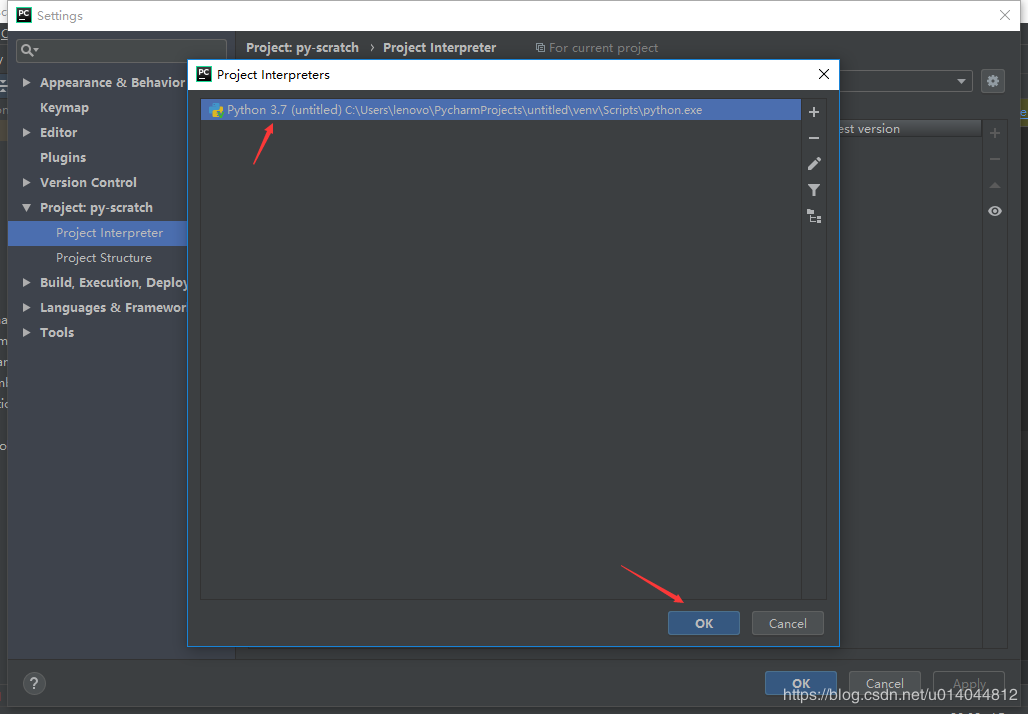Click the install package plus icon in Settings
The height and width of the screenshot is (714, 1028).
coord(995,133)
